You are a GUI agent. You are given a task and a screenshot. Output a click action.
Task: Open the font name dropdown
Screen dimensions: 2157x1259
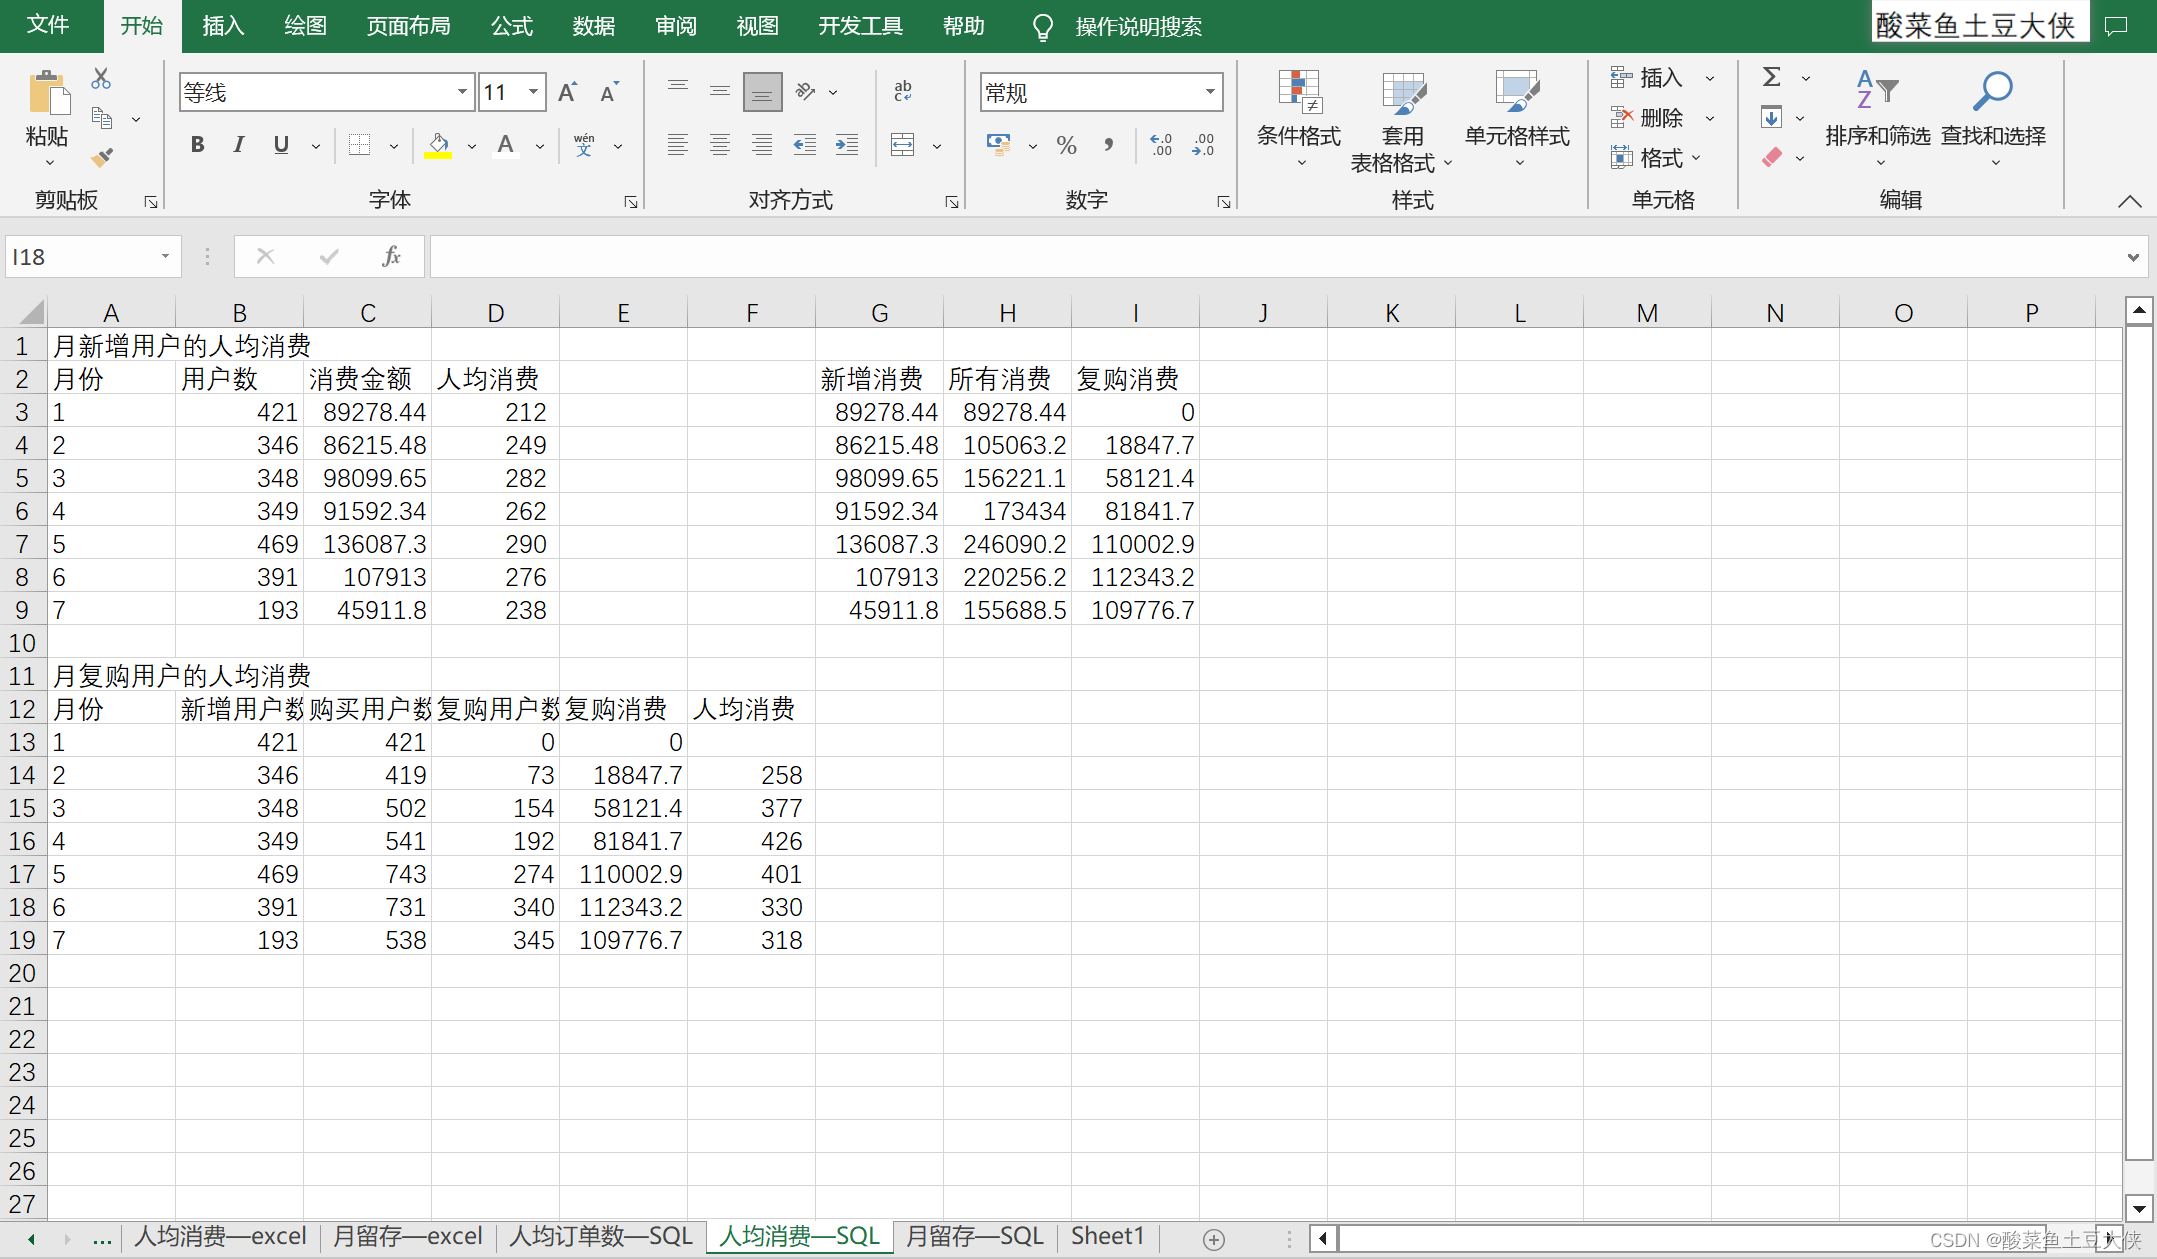pyautogui.click(x=462, y=92)
